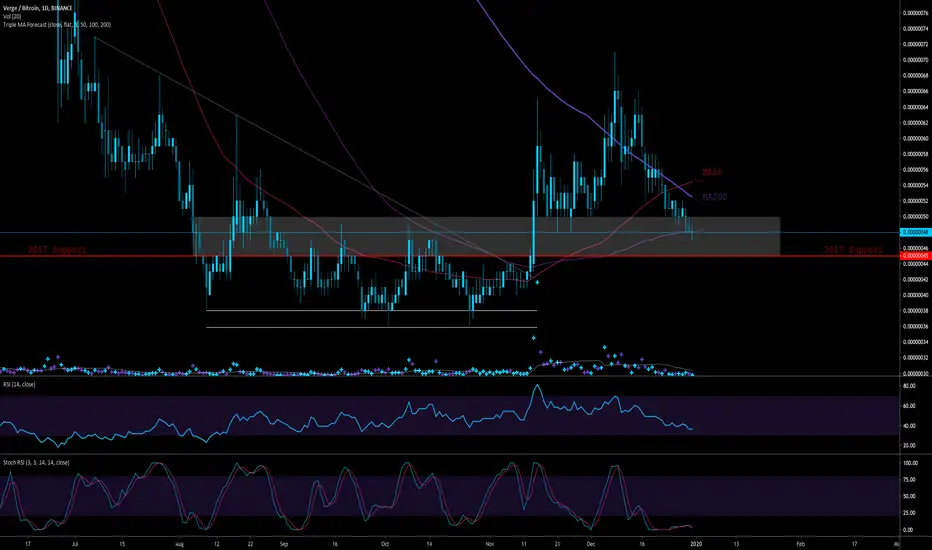Select the grey shaded support zone rectangle
932x550 pixels.
[x=486, y=237]
